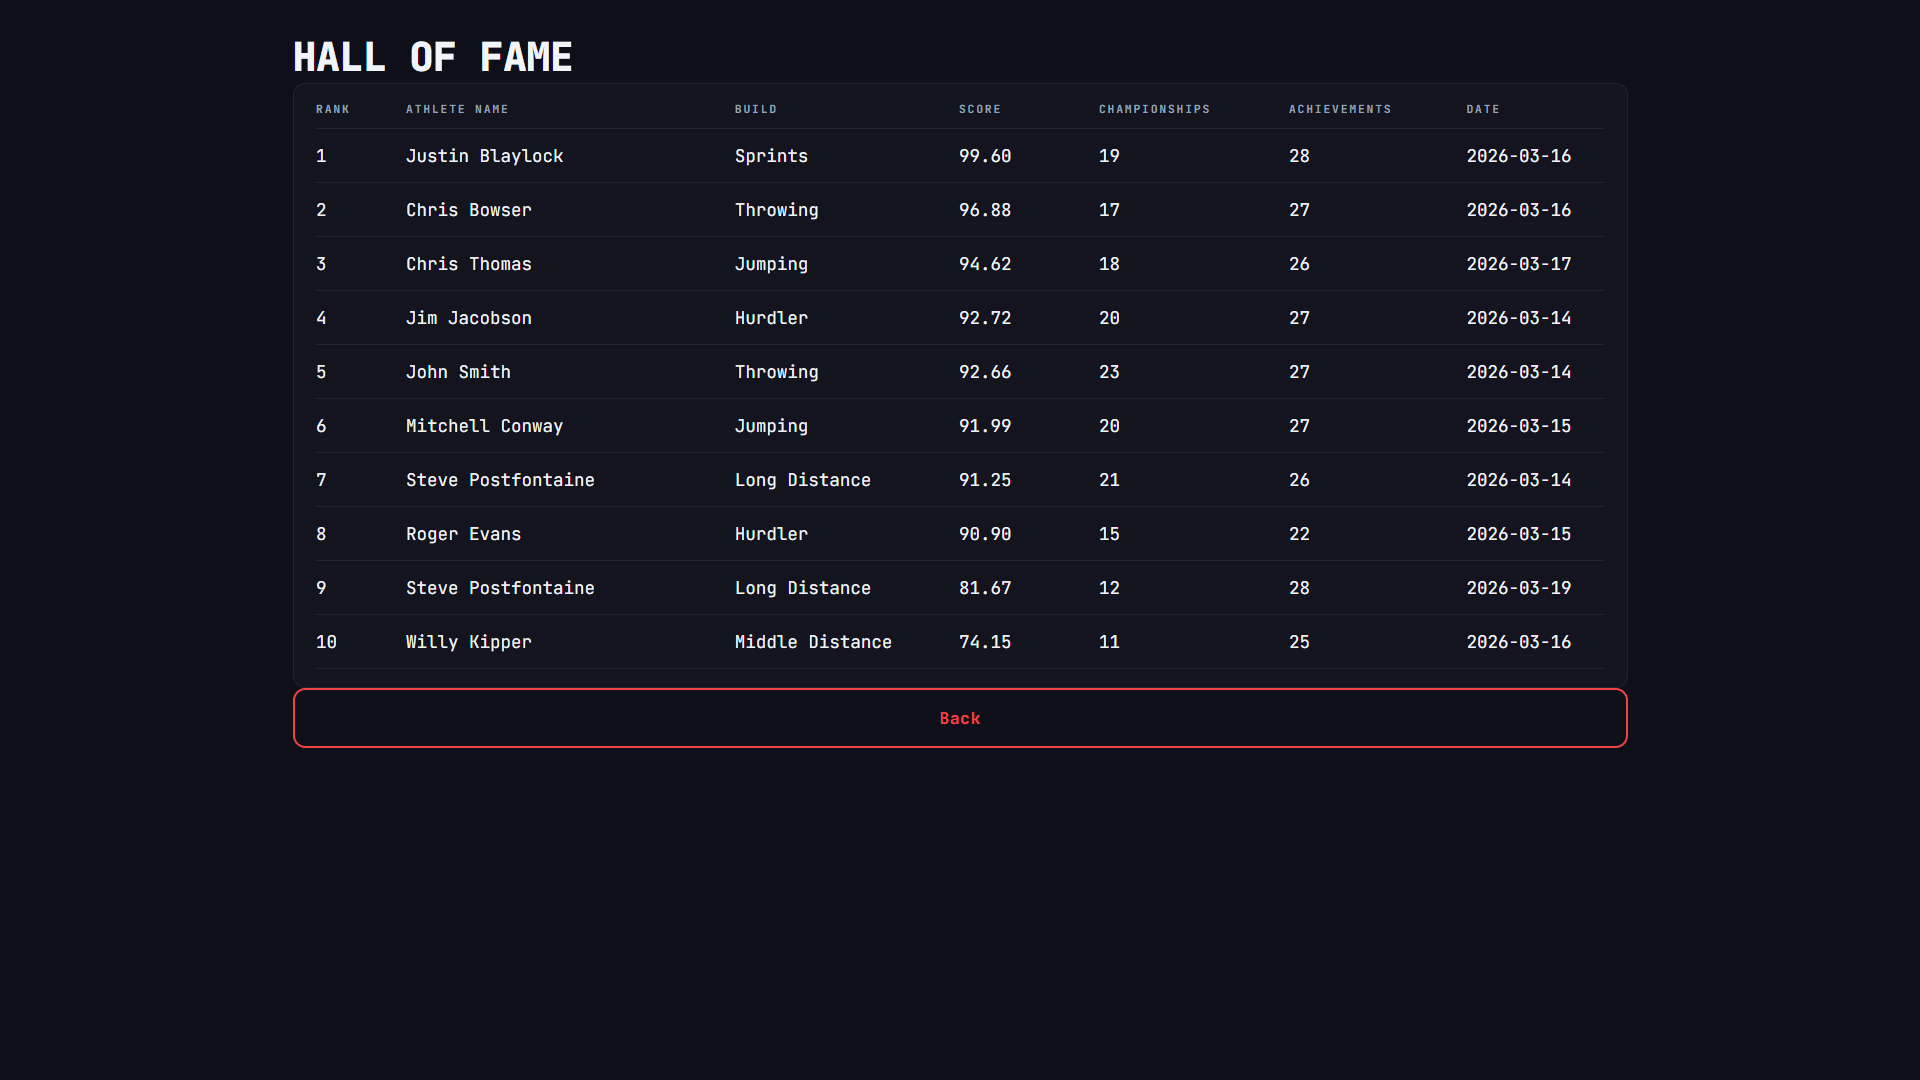Click score value 91.99
This screenshot has height=1080, width=1920.
[985, 426]
